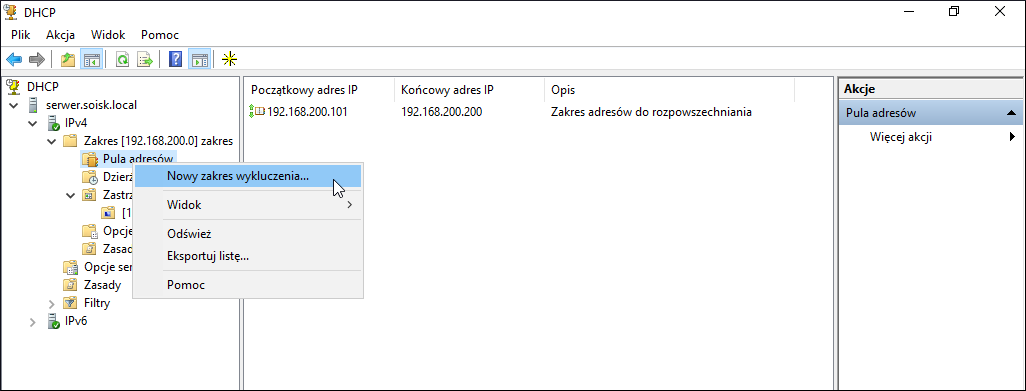Image resolution: width=1026 pixels, height=391 pixels.
Task: Click the green Refresh toolbar icon
Action: (x=122, y=60)
